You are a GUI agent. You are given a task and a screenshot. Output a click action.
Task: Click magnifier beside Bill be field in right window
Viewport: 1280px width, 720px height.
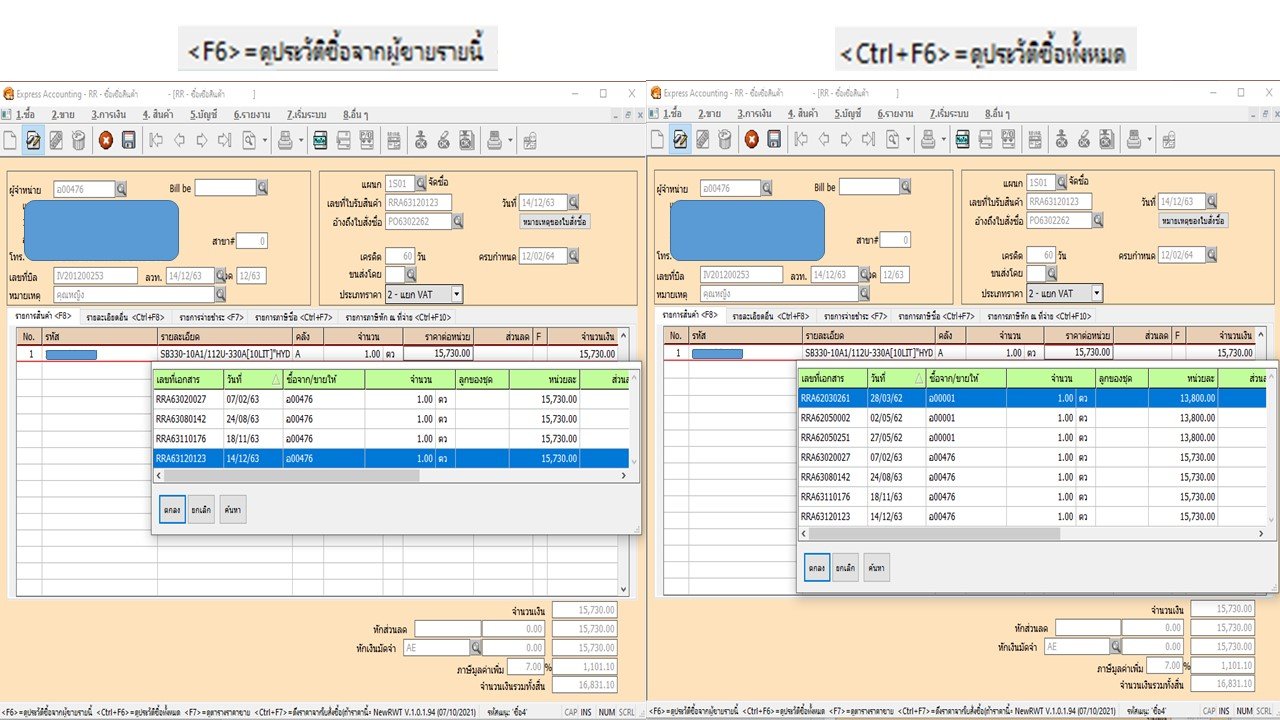click(x=906, y=187)
